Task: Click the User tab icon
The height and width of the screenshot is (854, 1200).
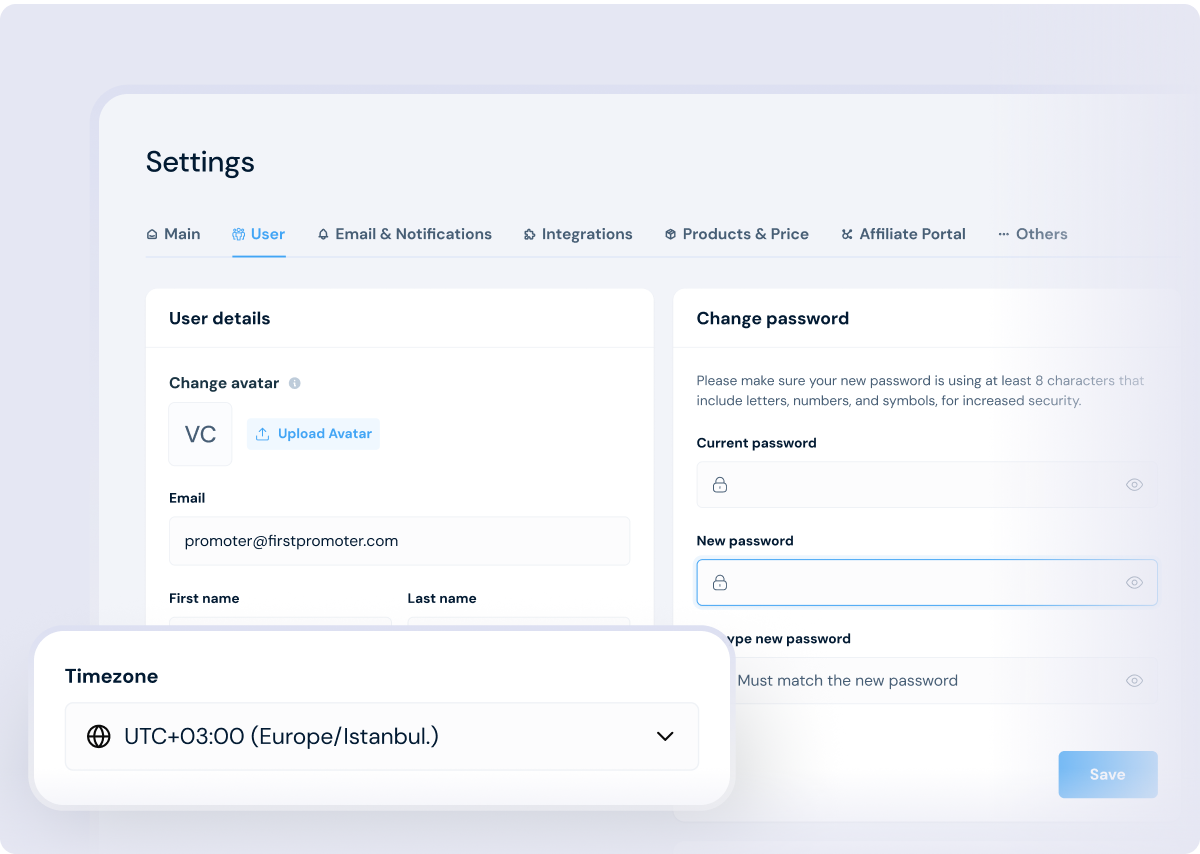Action: tap(238, 235)
